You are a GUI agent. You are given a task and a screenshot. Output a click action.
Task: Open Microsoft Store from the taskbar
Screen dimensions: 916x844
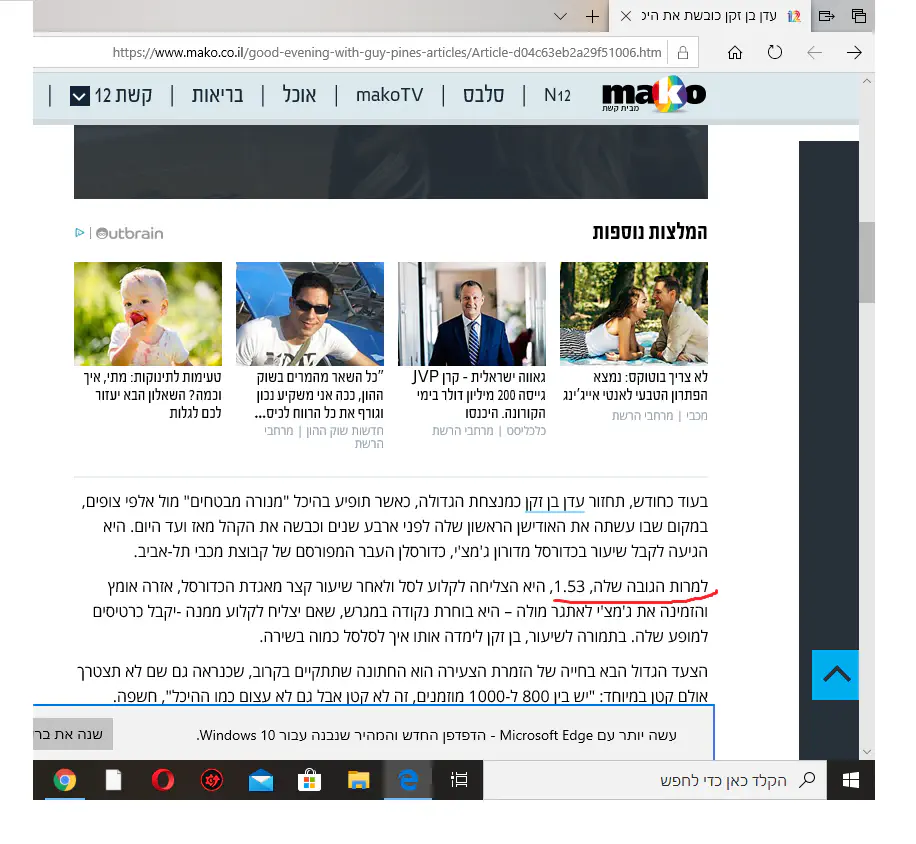tap(310, 780)
